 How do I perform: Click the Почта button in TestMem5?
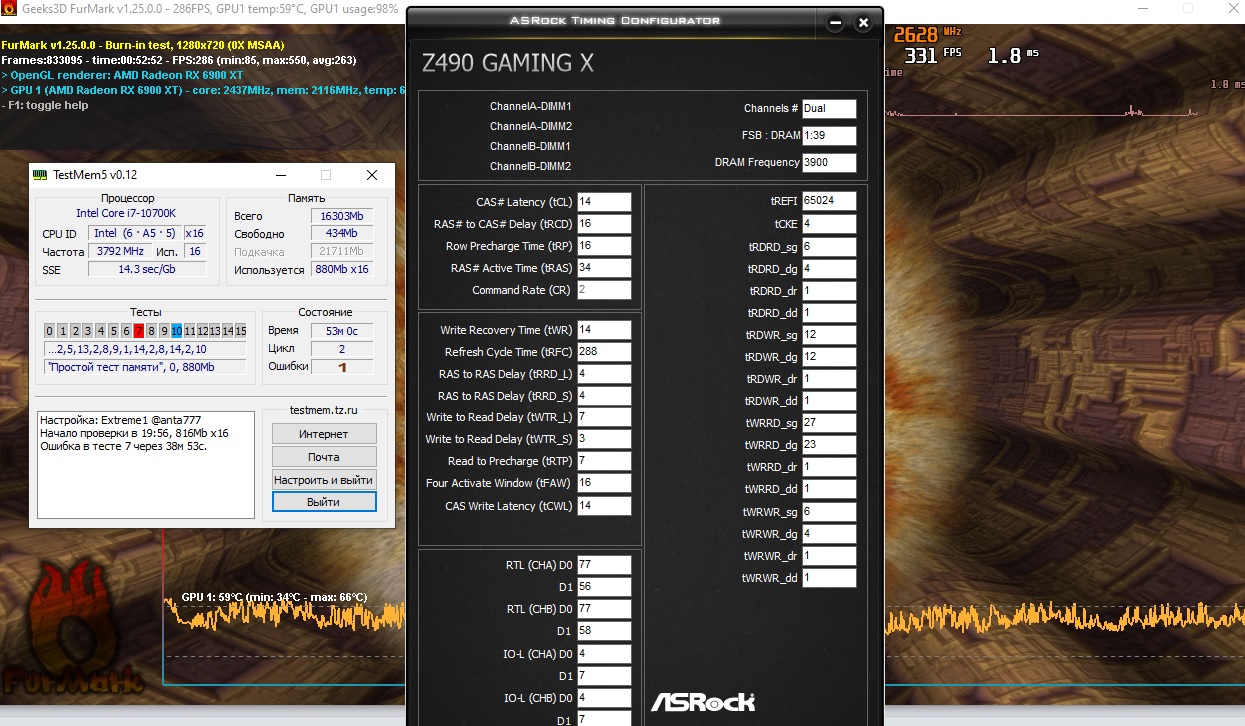point(323,457)
